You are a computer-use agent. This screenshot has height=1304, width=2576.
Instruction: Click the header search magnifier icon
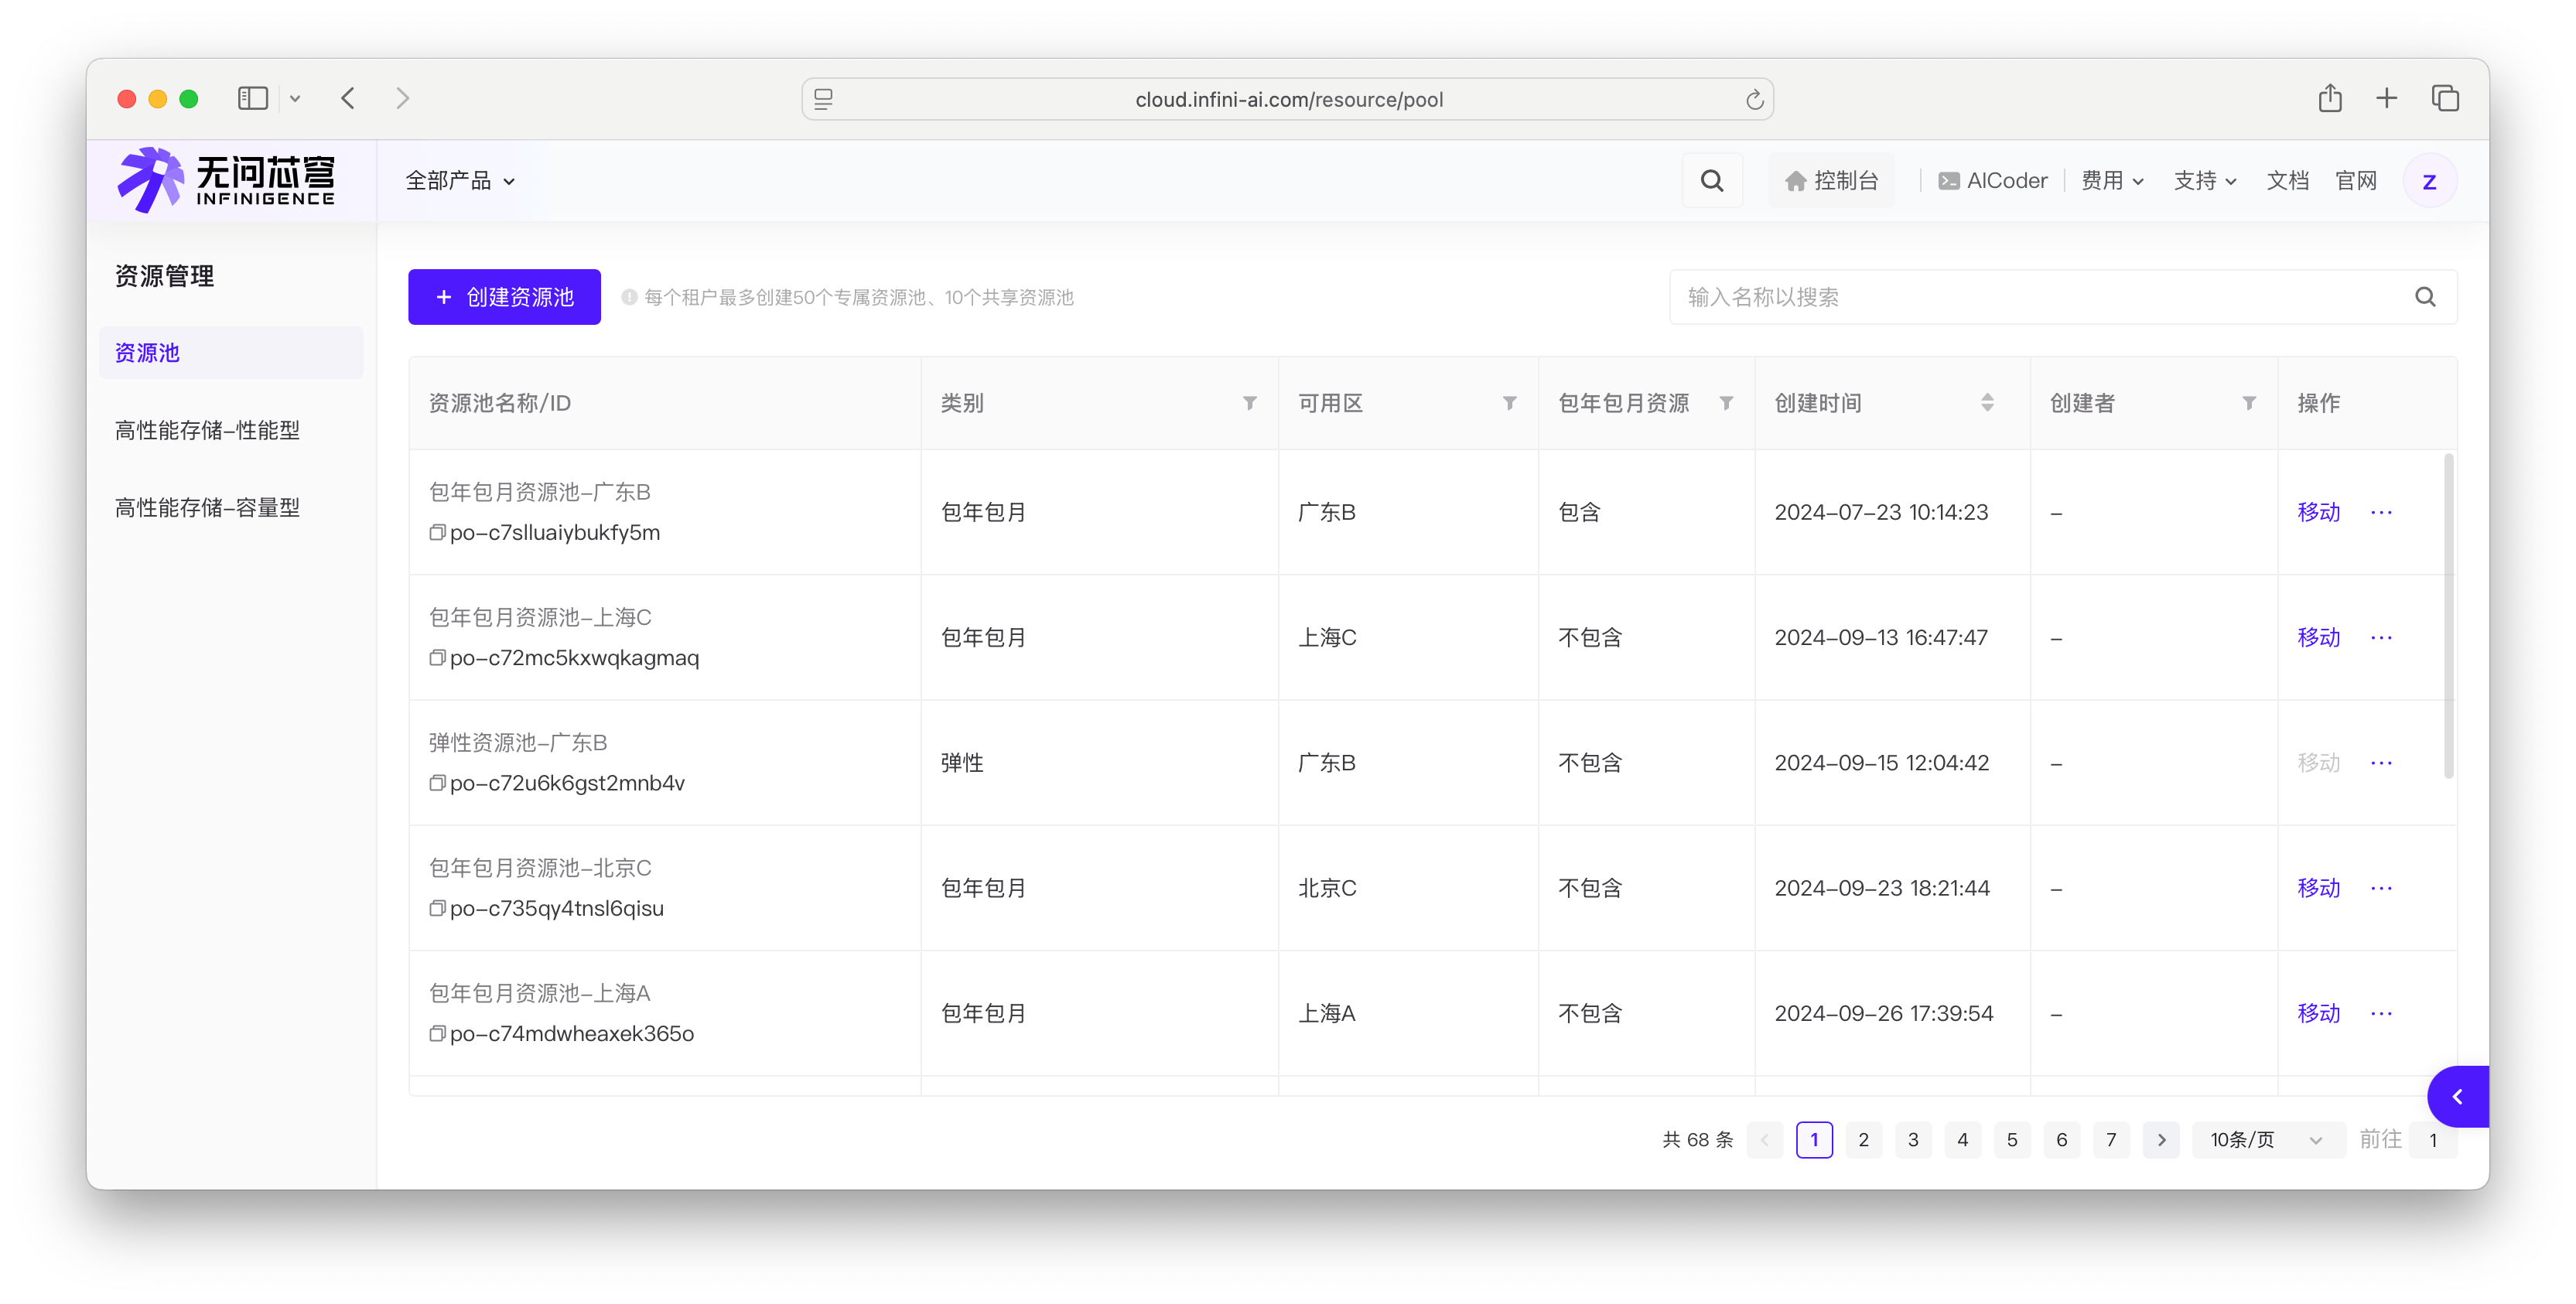point(1711,181)
